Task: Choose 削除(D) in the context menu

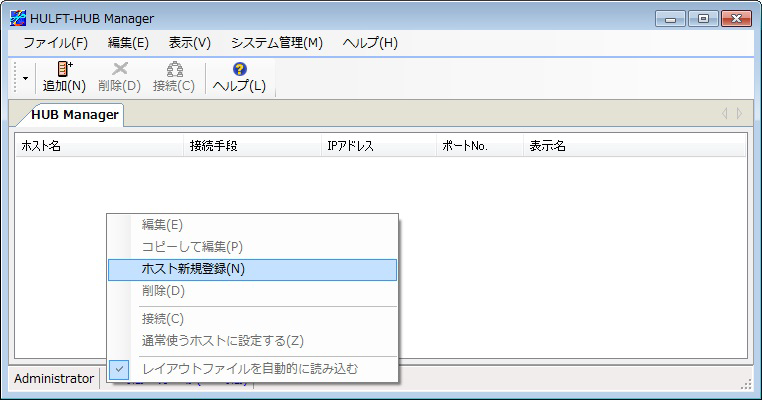Action: pyautogui.click(x=252, y=291)
